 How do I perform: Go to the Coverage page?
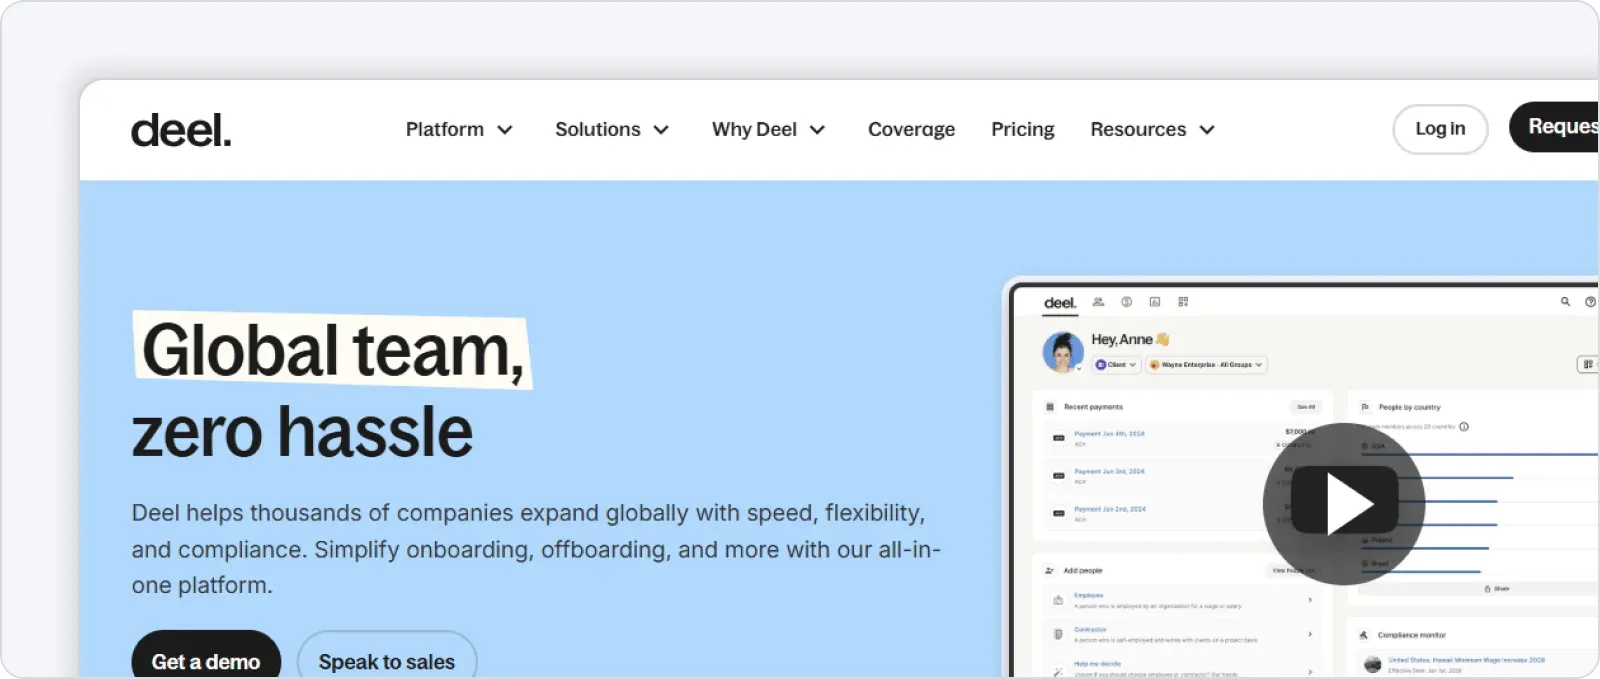[x=911, y=129]
